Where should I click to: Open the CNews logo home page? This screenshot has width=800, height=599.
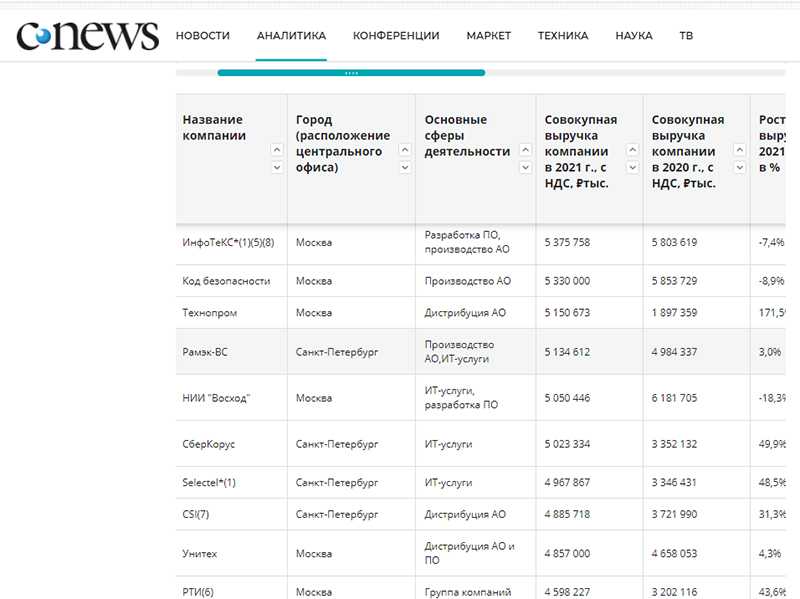pos(87,35)
